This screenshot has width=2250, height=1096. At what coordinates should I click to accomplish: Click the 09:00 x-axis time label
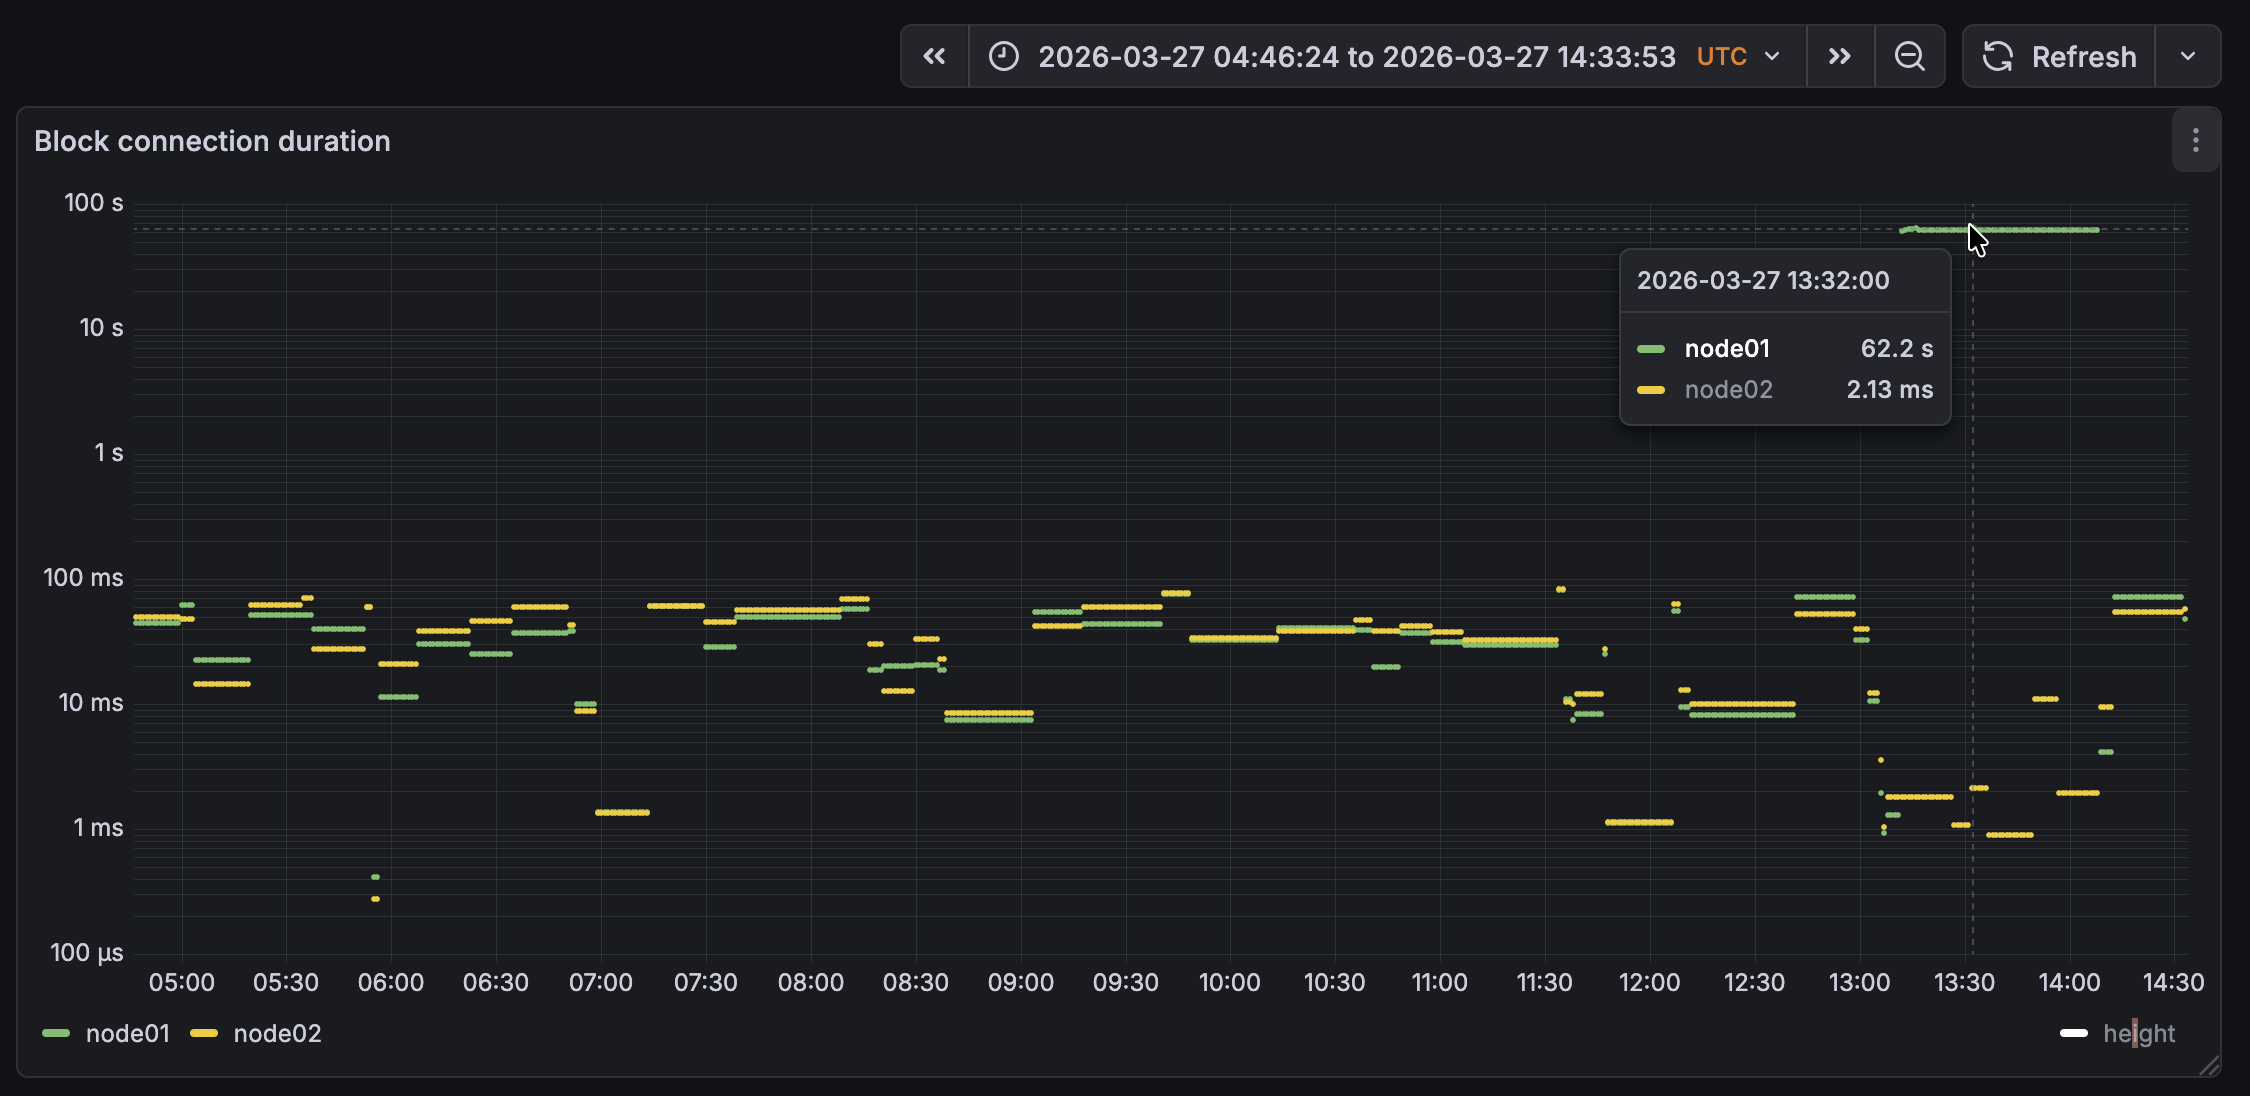[1020, 982]
